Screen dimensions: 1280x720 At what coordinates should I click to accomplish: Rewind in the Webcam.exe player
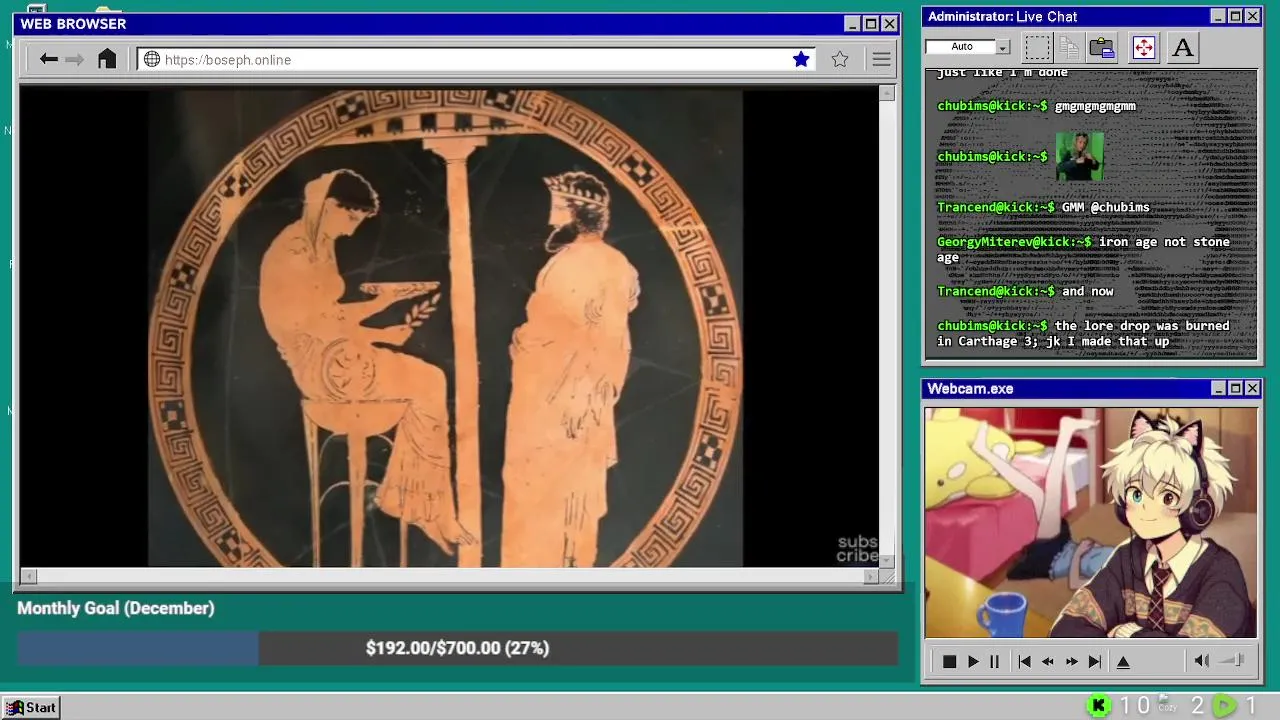click(1048, 661)
